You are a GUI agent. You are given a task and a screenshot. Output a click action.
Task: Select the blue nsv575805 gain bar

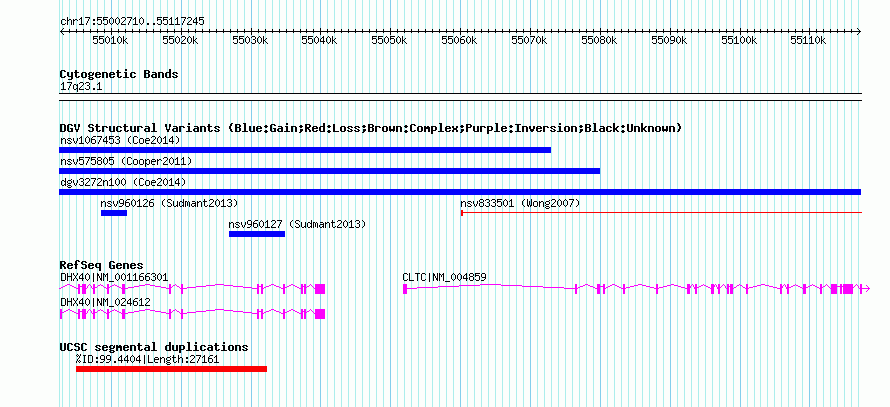point(329,171)
